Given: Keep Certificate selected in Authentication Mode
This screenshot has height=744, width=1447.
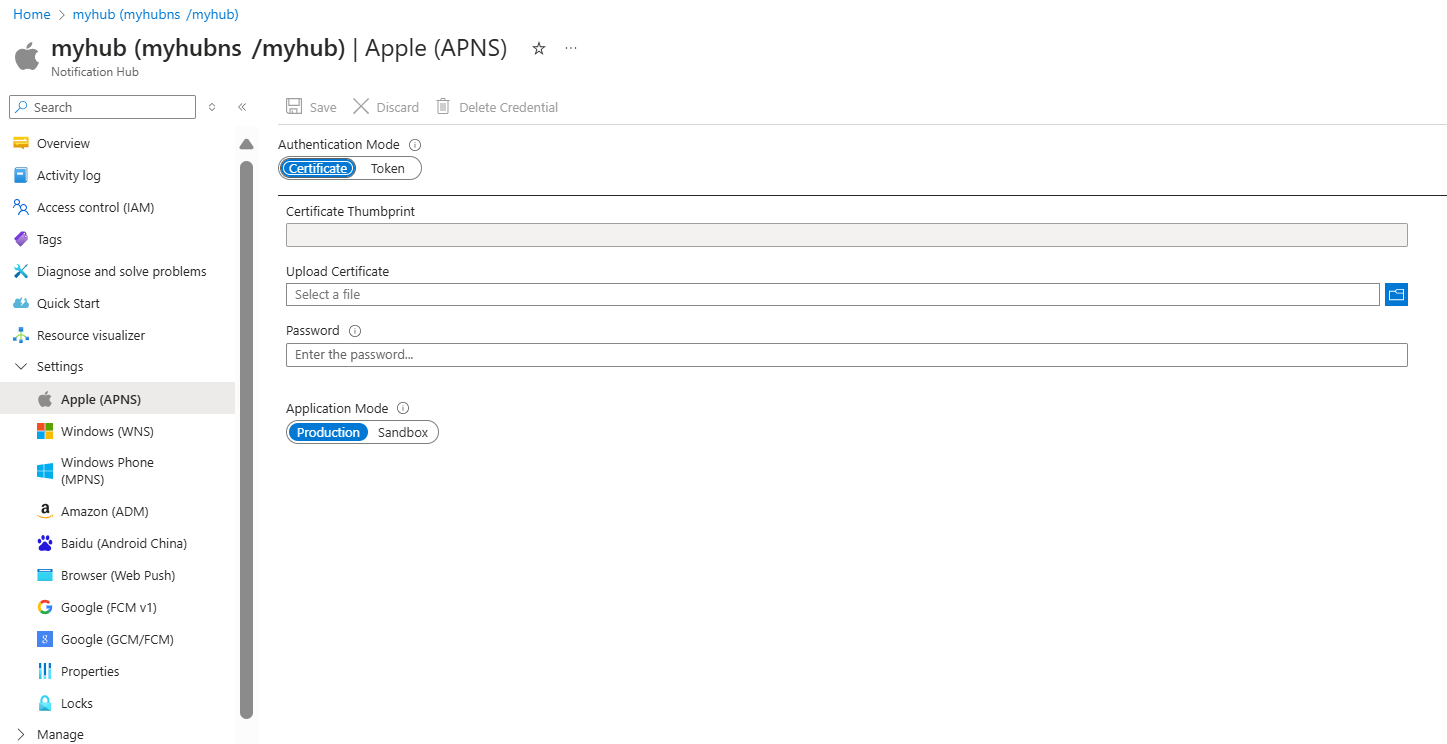Looking at the screenshot, I should click(317, 168).
